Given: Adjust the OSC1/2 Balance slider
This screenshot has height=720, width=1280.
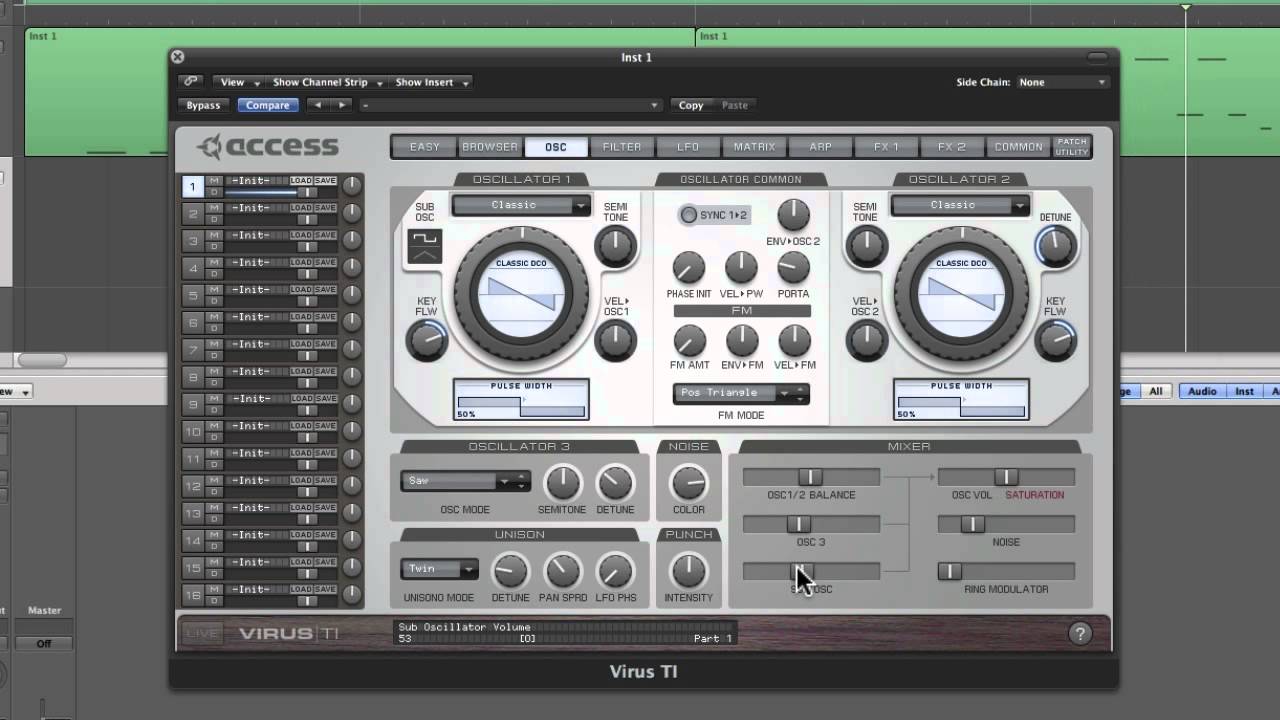Looking at the screenshot, I should (811, 477).
